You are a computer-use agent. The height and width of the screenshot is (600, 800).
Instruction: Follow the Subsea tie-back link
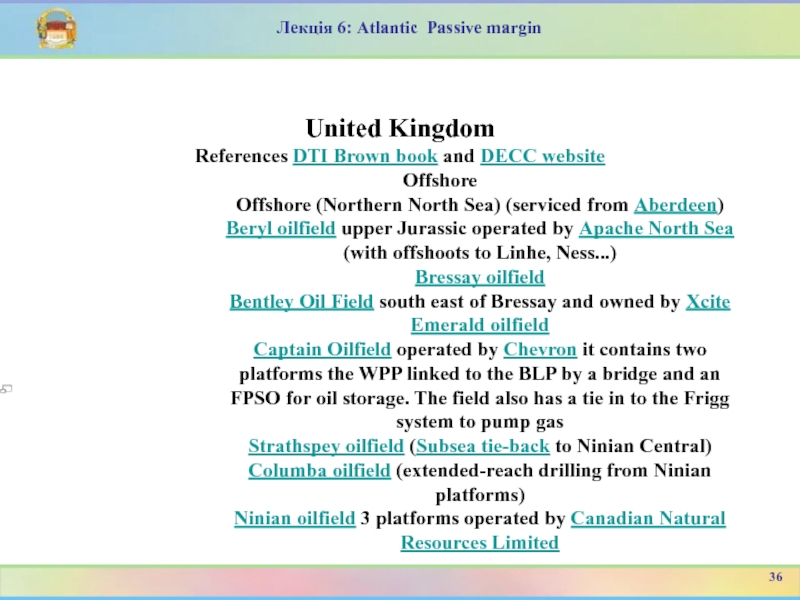(483, 446)
